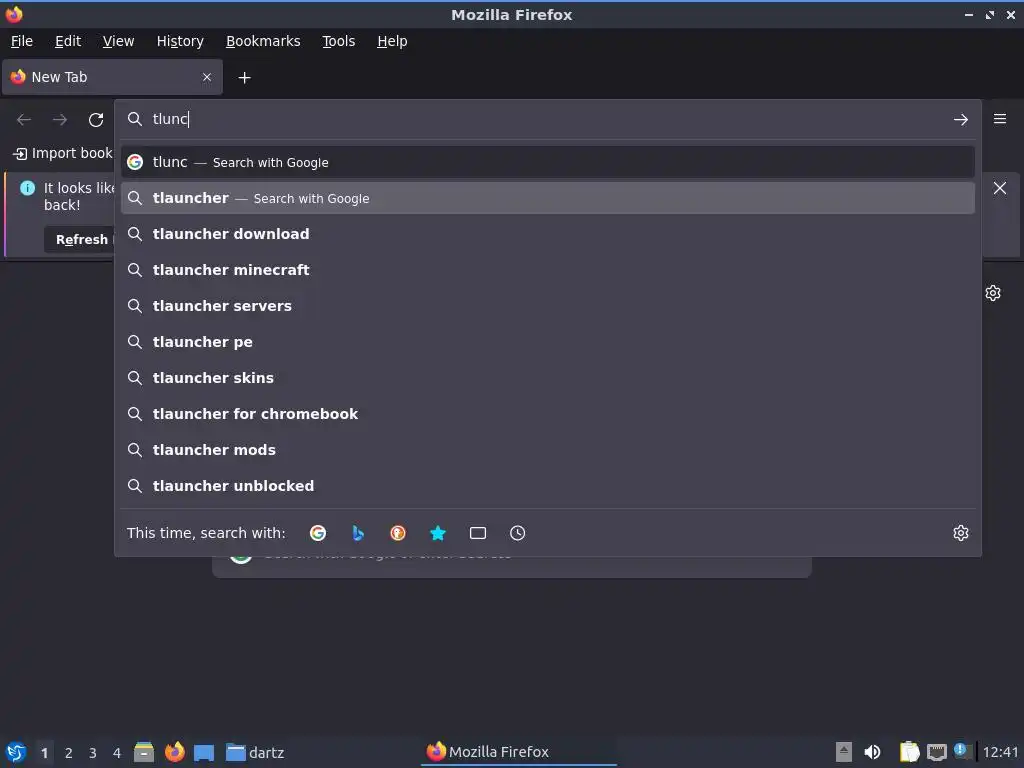Viewport: 1024px width, 768px height.
Task: Select the New Tab tab
Action: pos(112,77)
